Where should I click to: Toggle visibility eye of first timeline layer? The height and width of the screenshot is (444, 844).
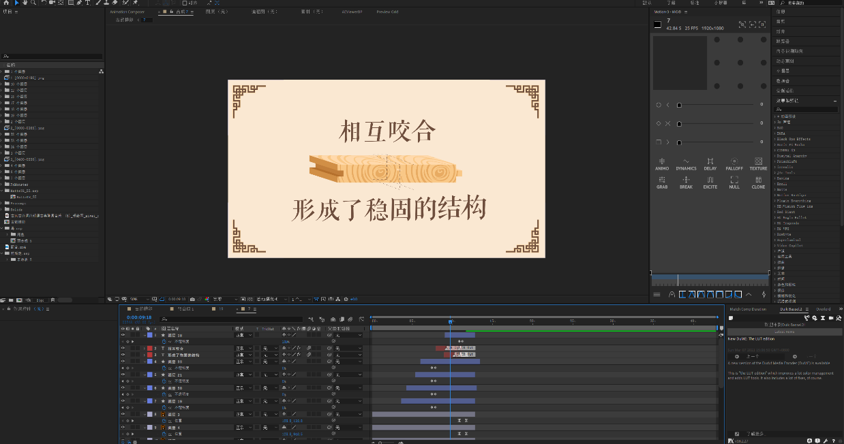(124, 335)
